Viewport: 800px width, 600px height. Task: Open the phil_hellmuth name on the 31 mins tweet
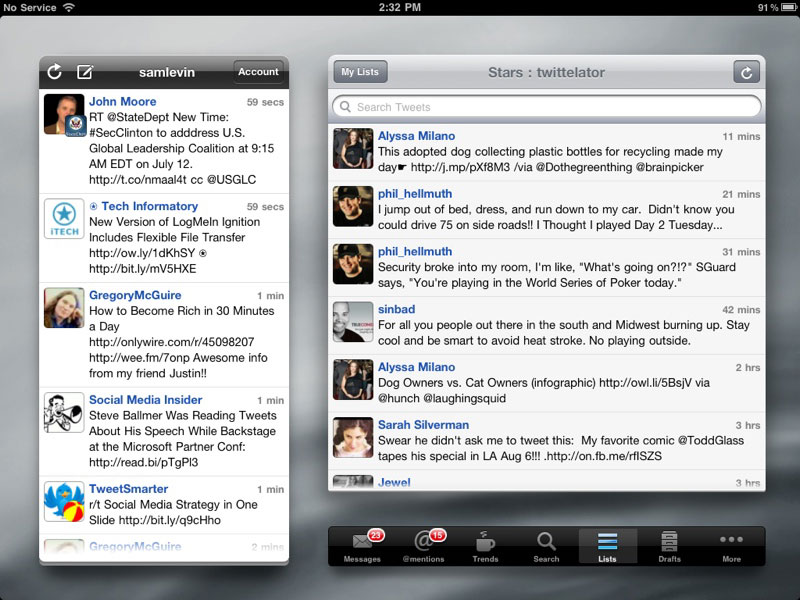[415, 251]
